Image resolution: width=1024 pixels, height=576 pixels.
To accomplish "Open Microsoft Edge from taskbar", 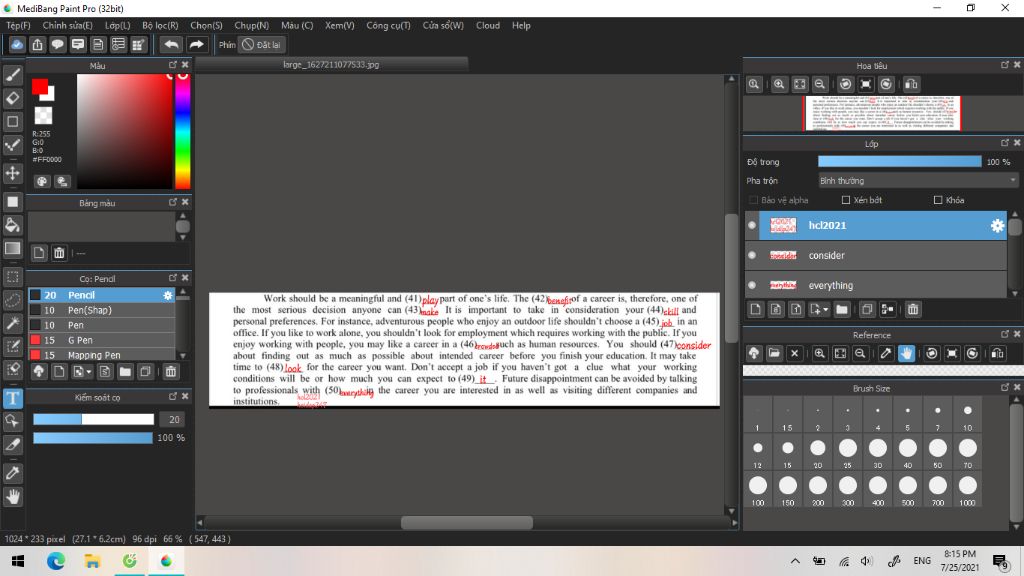I will tap(56, 561).
